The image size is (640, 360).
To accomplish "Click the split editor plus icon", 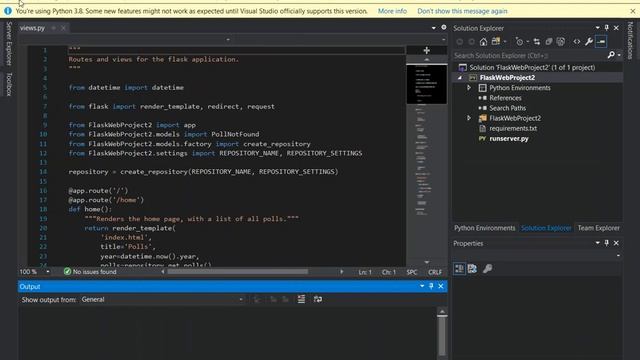I will point(427,50).
